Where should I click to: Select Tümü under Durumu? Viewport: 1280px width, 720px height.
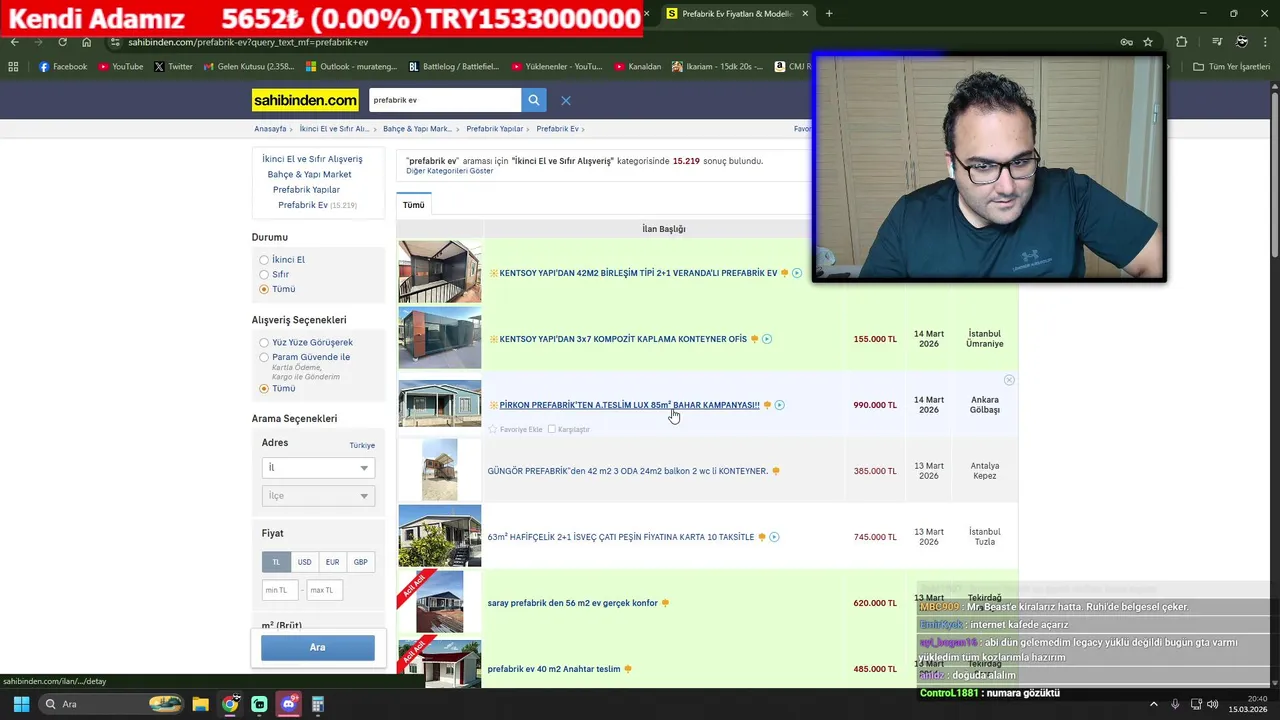(x=264, y=289)
